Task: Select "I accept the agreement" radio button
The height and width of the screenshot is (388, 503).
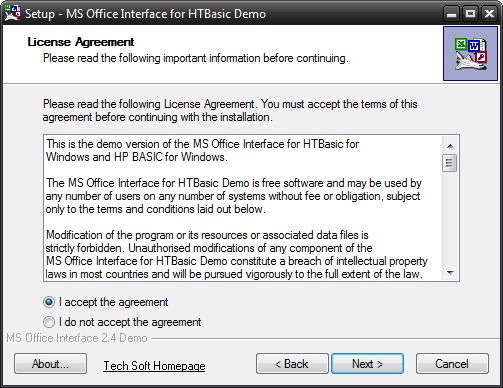Action: pyautogui.click(x=49, y=302)
